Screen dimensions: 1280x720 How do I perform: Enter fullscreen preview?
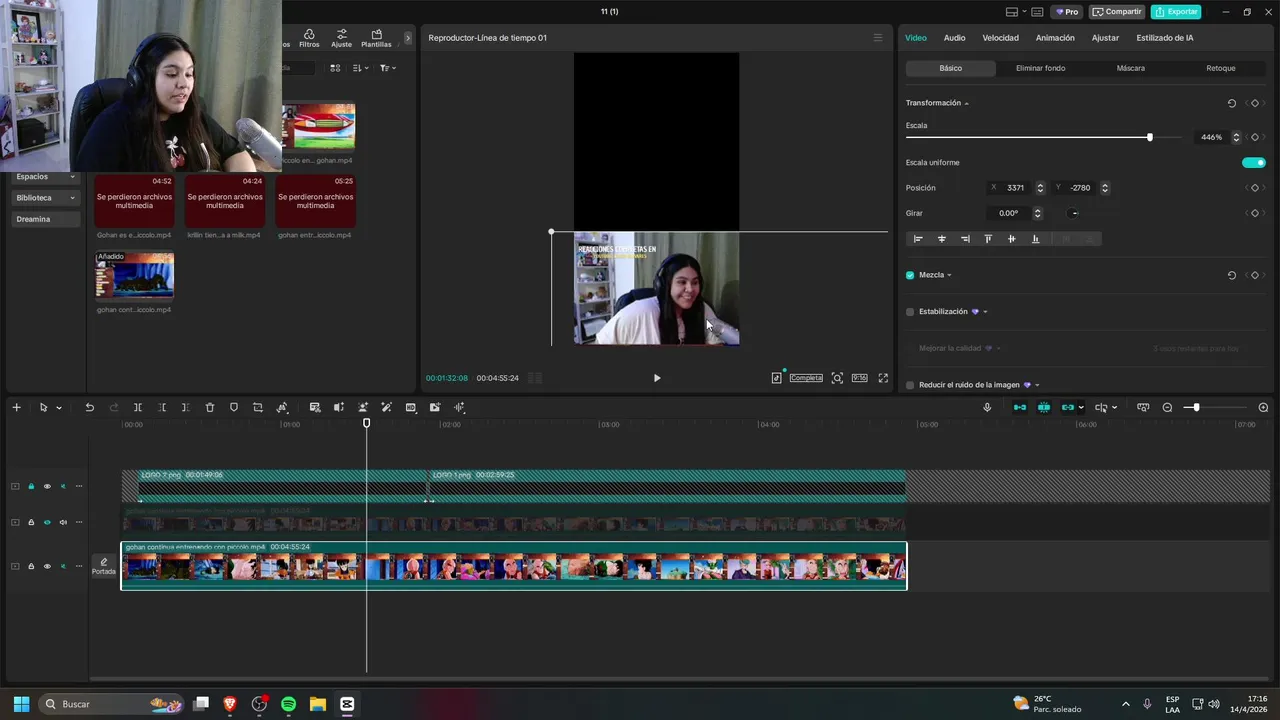[883, 378]
